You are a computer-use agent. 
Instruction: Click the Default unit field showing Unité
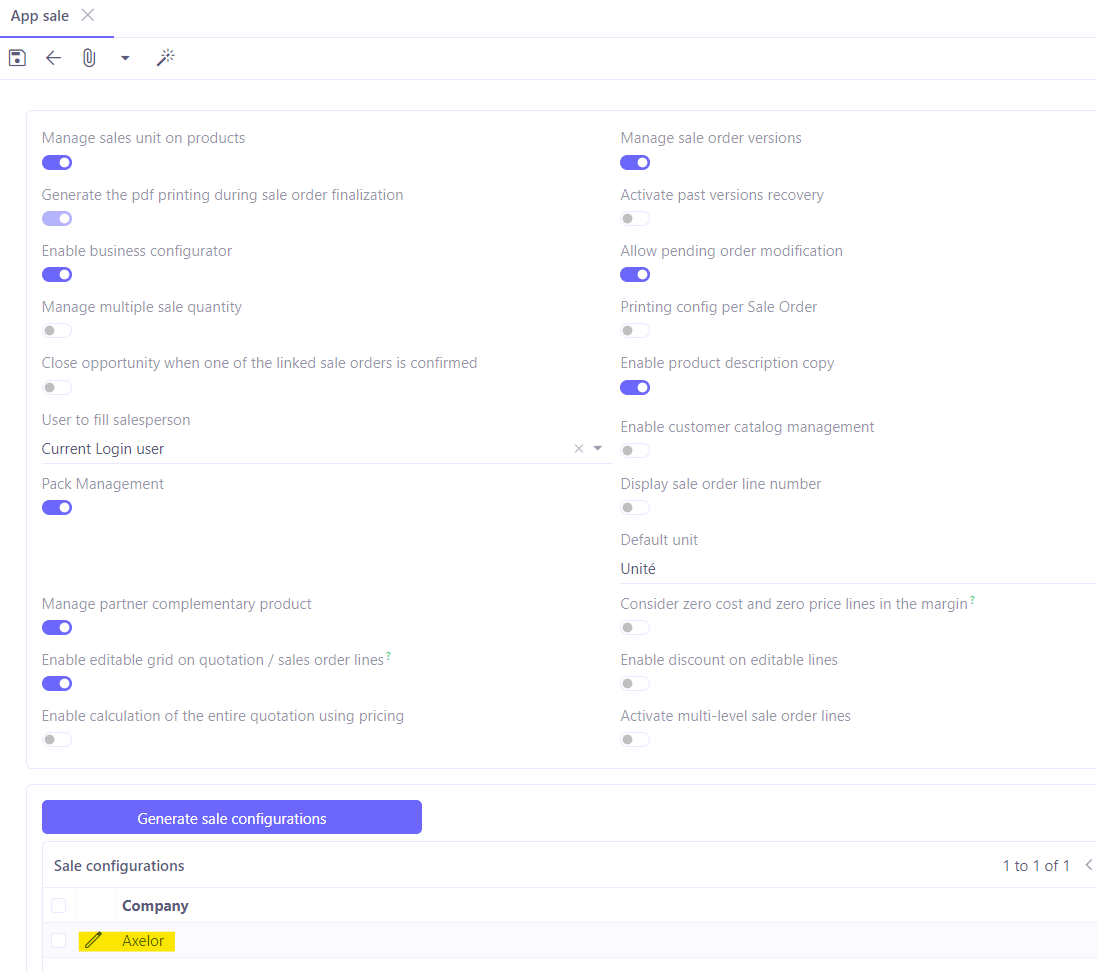[858, 569]
